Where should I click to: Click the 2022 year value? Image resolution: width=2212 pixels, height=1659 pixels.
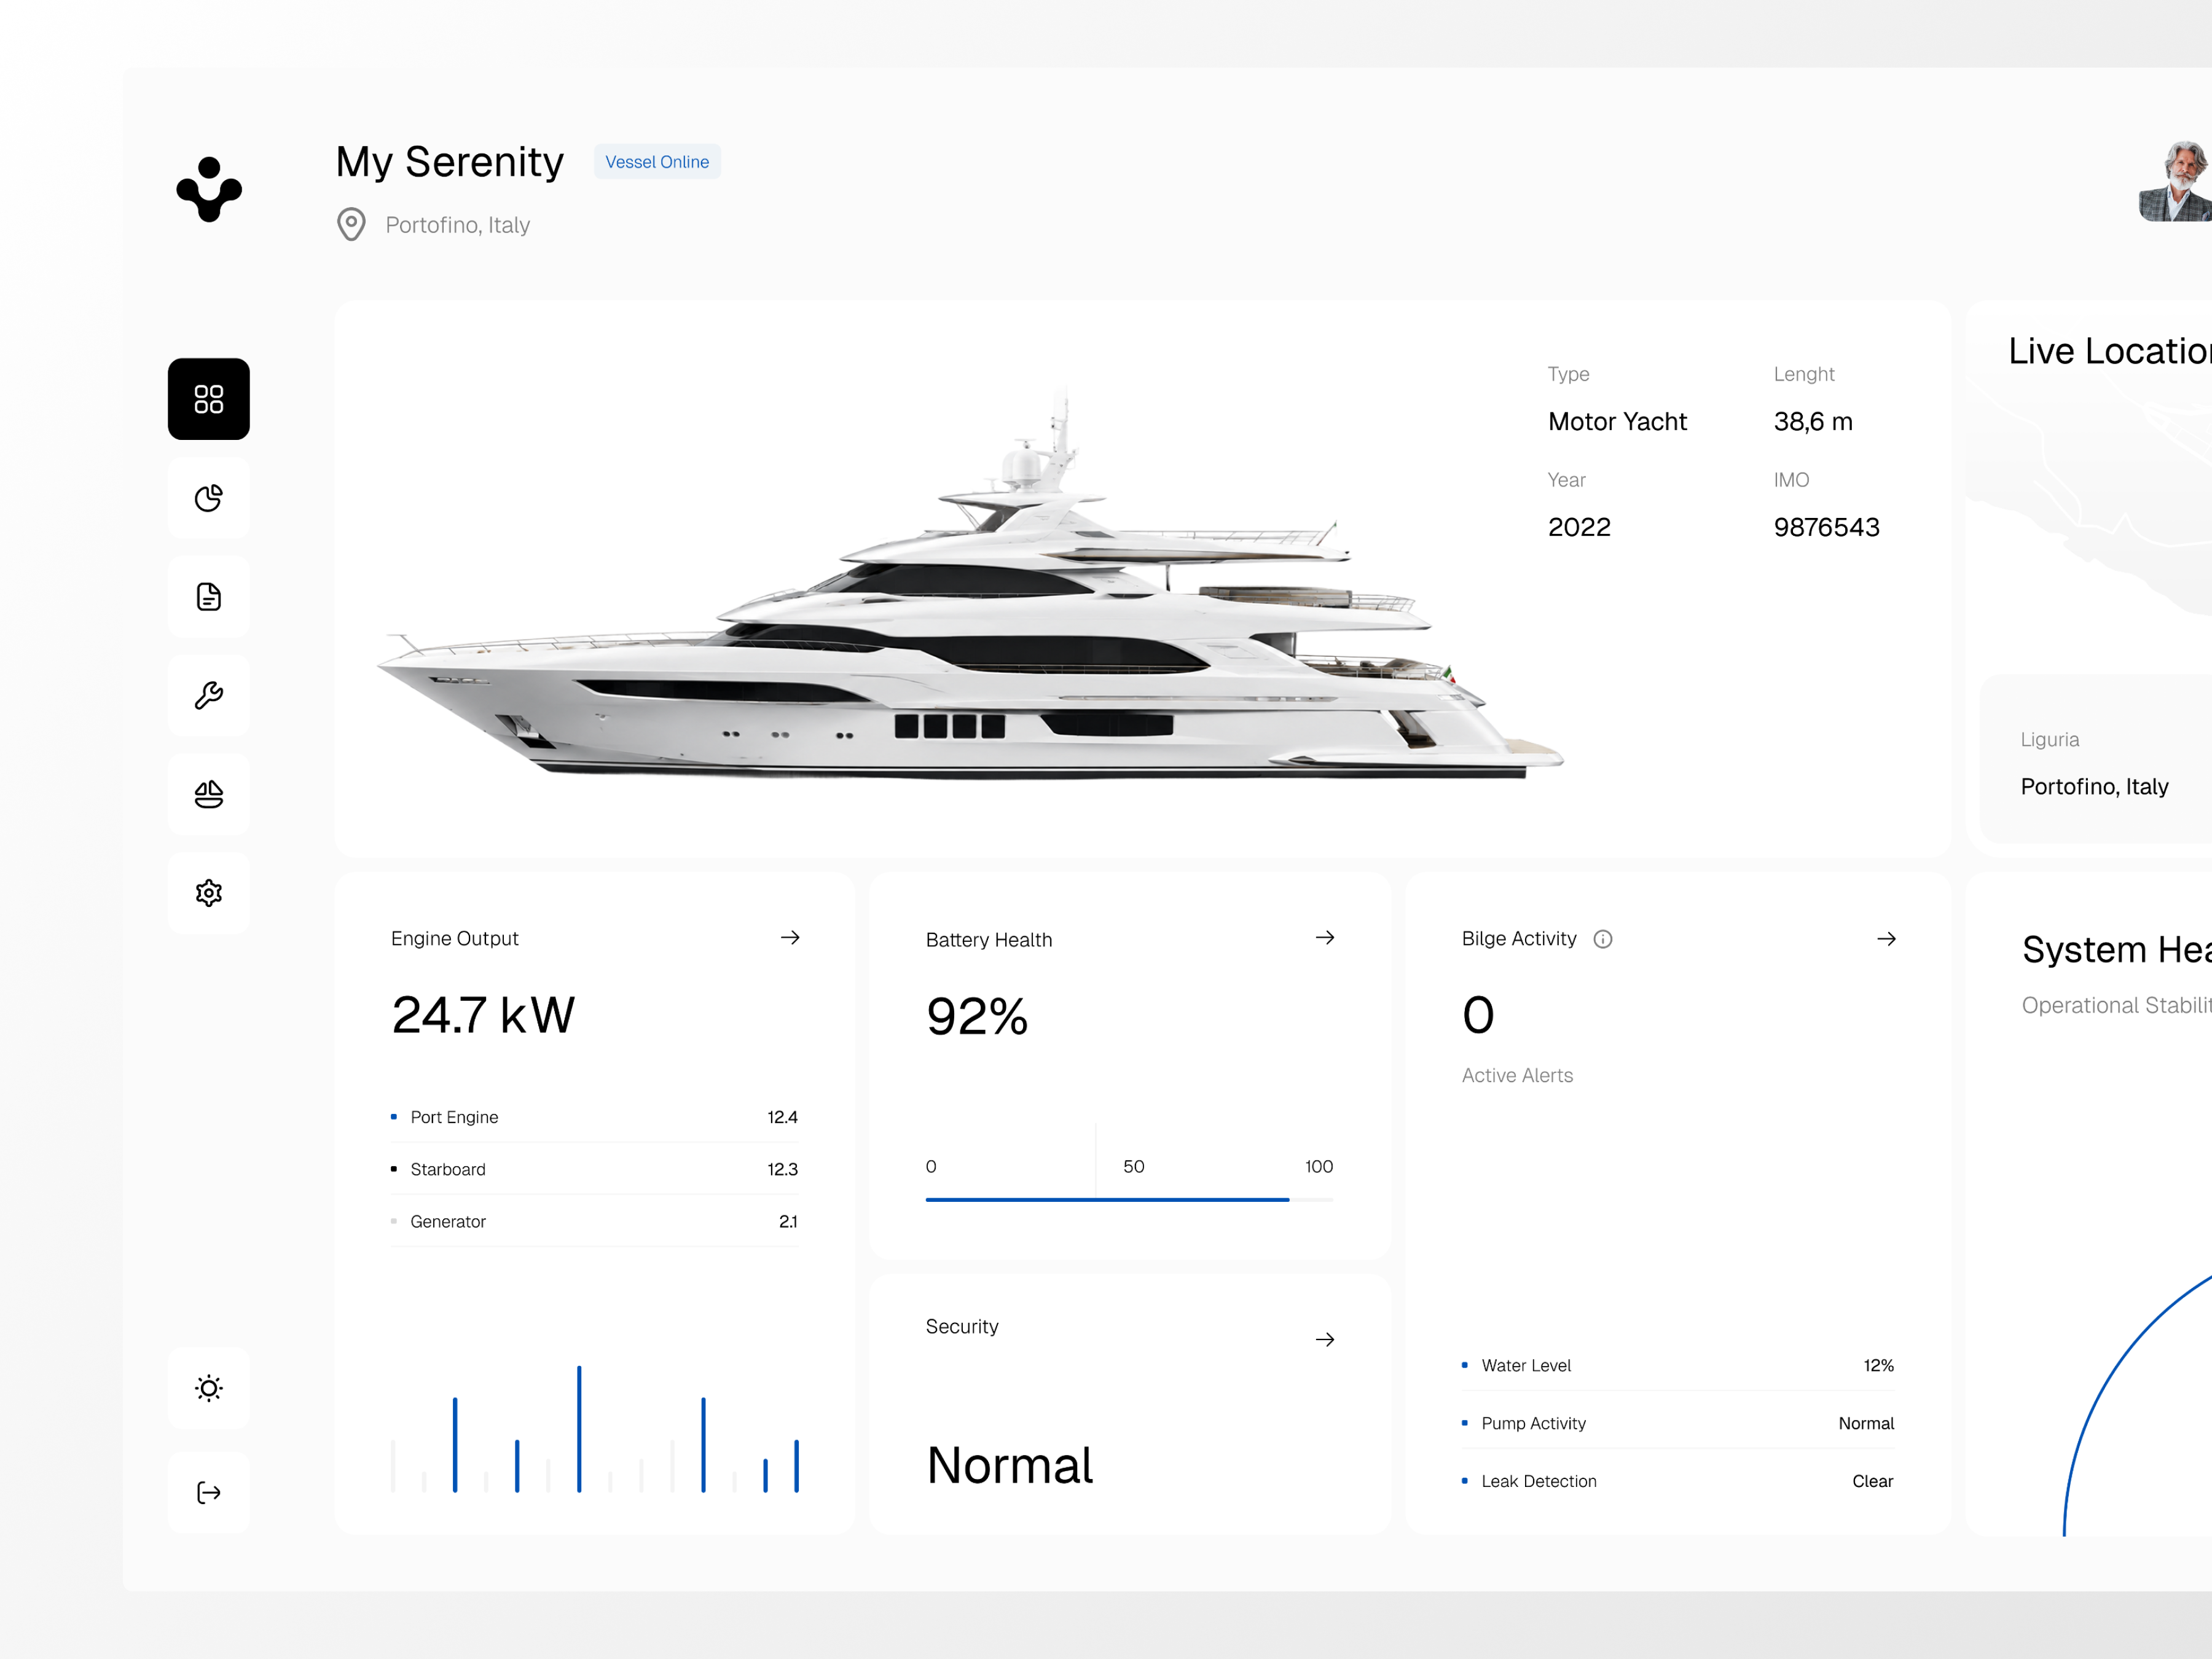(x=1579, y=527)
